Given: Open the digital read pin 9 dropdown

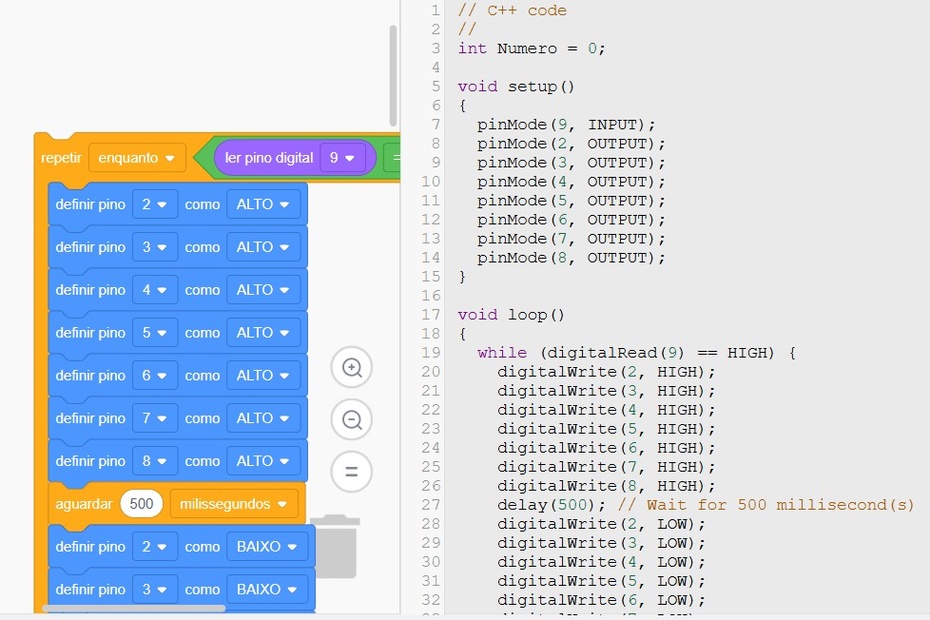Looking at the screenshot, I should click(341, 158).
